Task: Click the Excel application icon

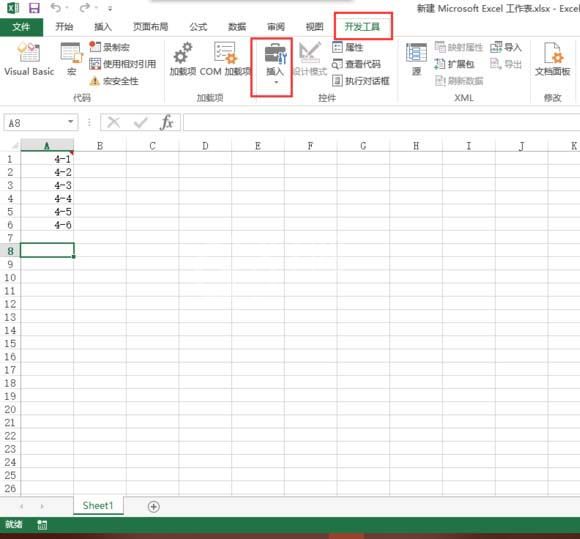Action: (13, 8)
